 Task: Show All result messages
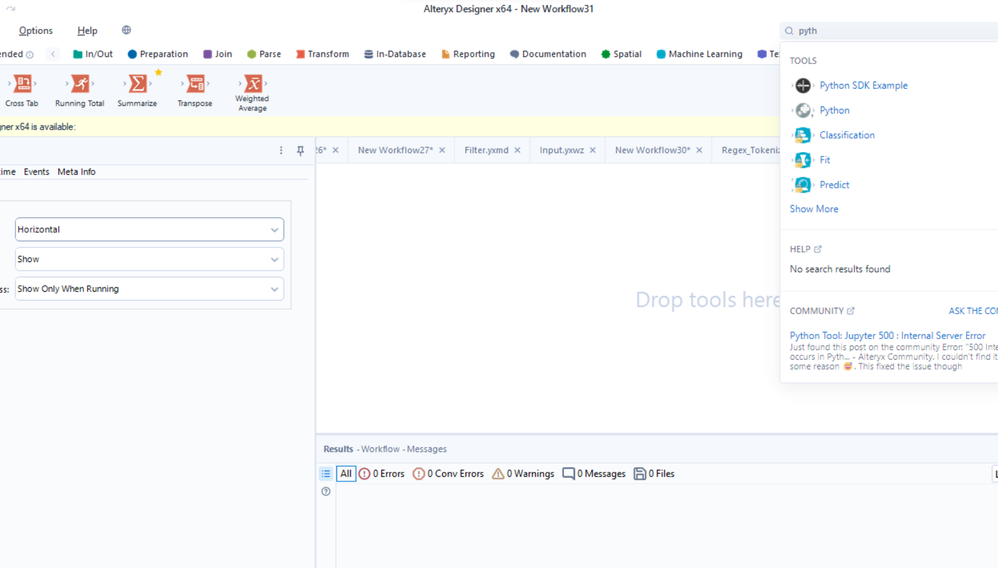pyautogui.click(x=346, y=474)
